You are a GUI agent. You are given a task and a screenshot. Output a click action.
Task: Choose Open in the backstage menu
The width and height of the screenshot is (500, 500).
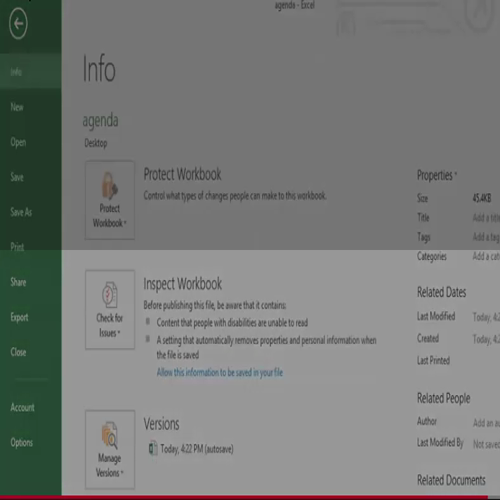pyautogui.click(x=31, y=142)
